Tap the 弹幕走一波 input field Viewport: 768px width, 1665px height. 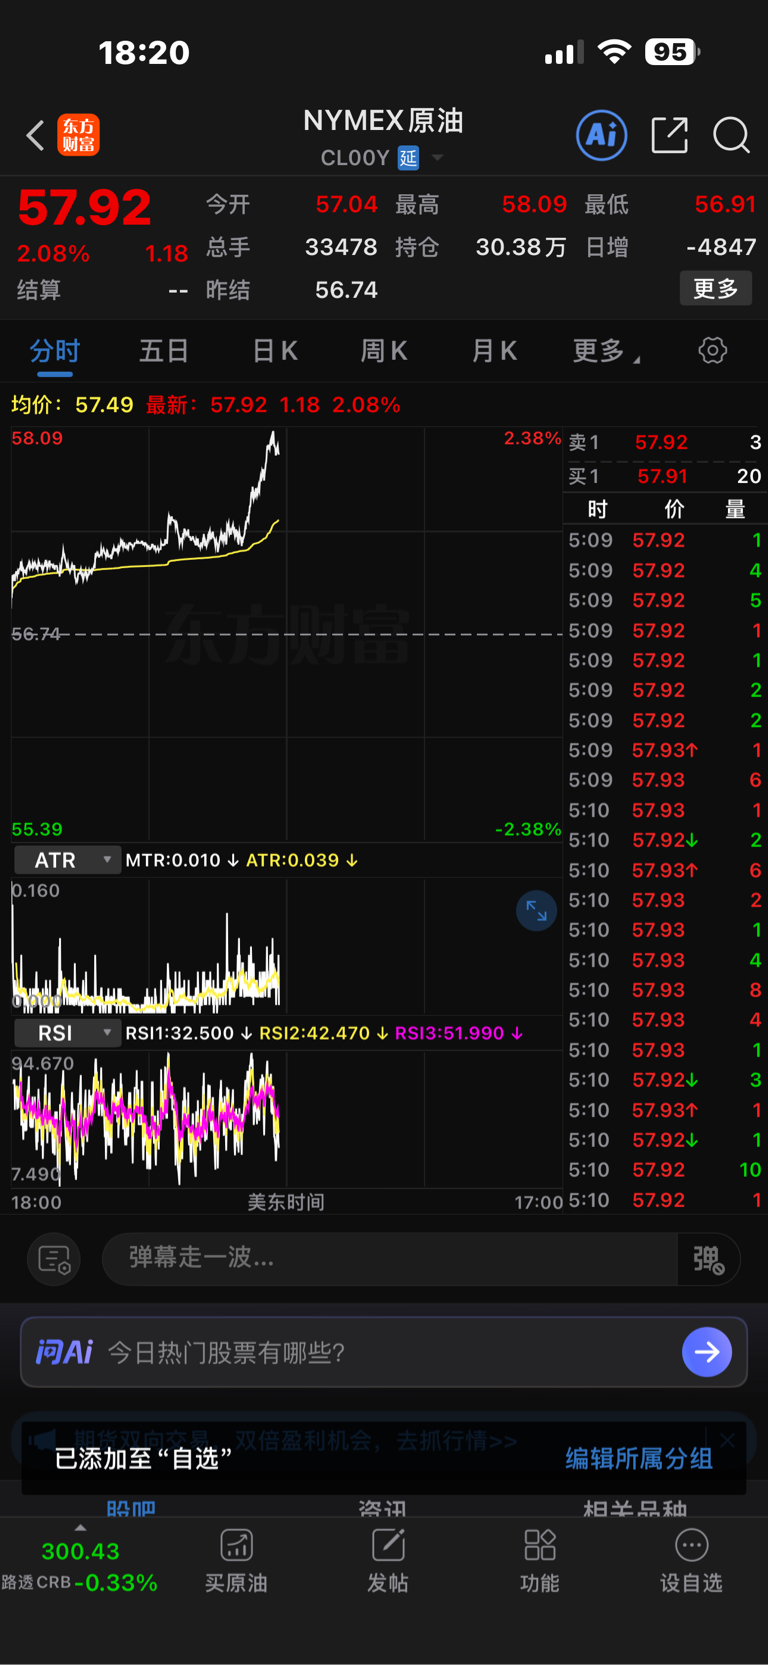pyautogui.click(x=390, y=1258)
